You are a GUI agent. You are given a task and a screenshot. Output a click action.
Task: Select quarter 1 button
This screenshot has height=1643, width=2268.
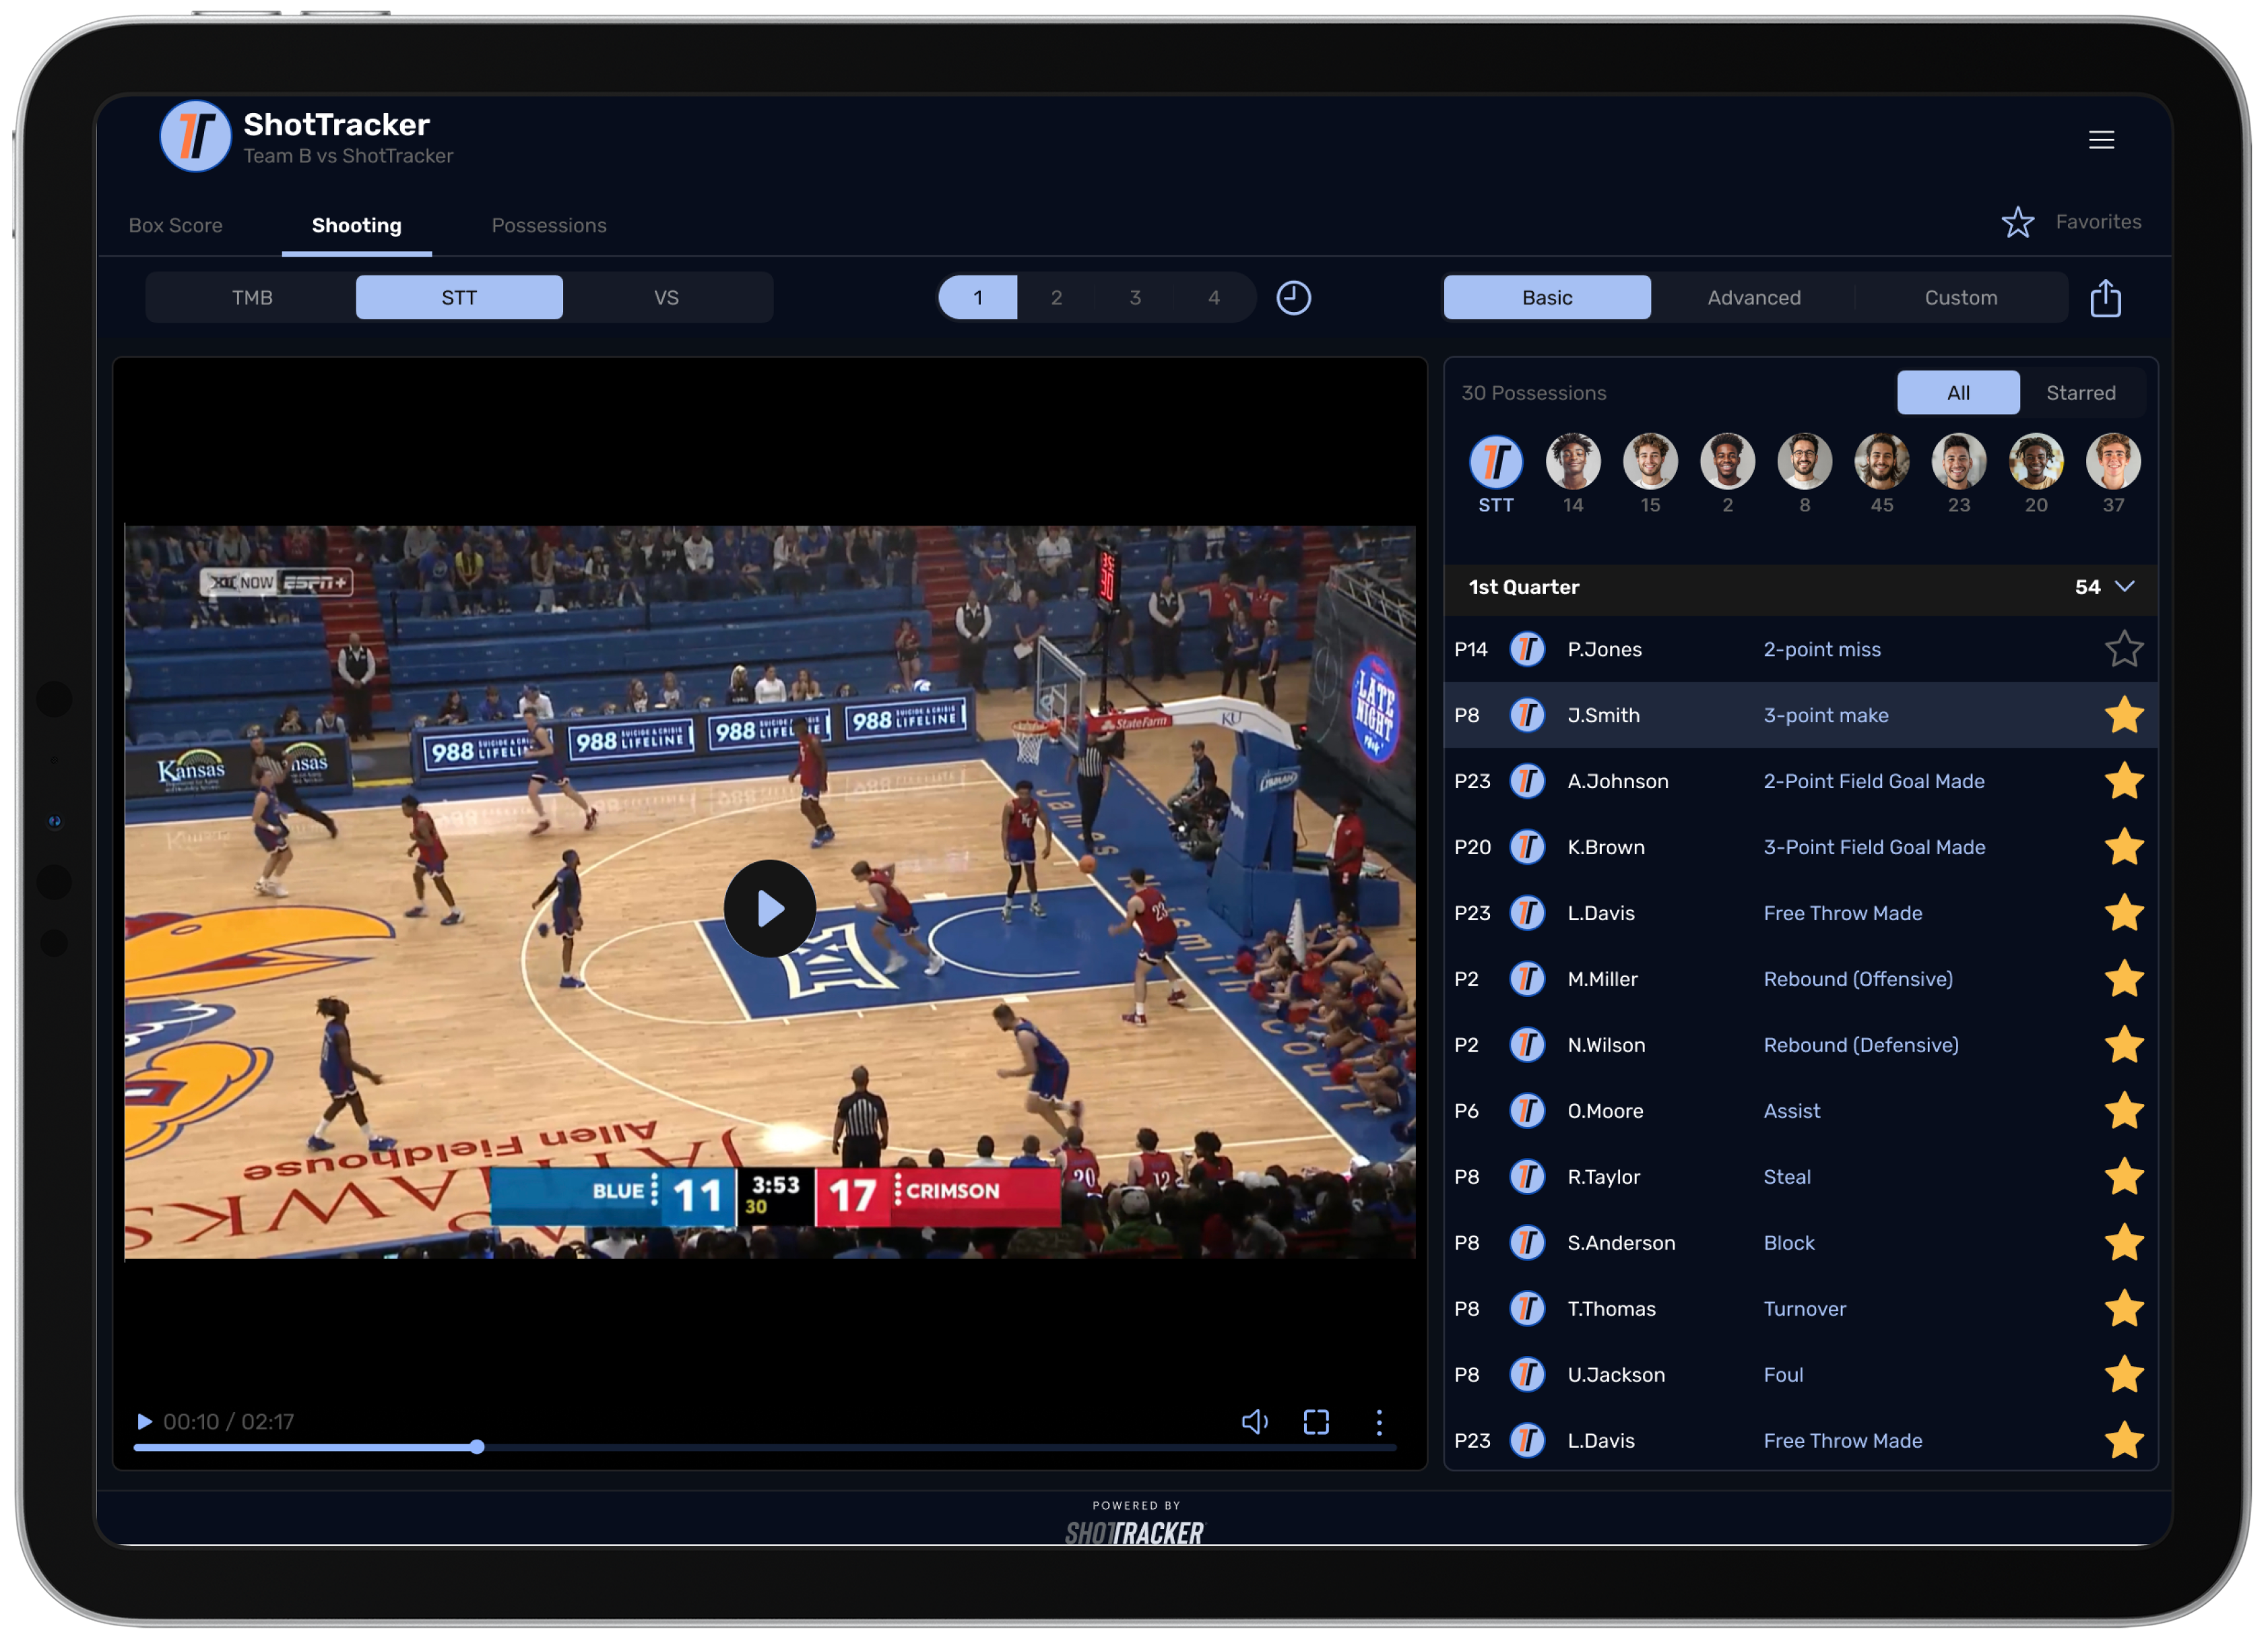[x=977, y=297]
